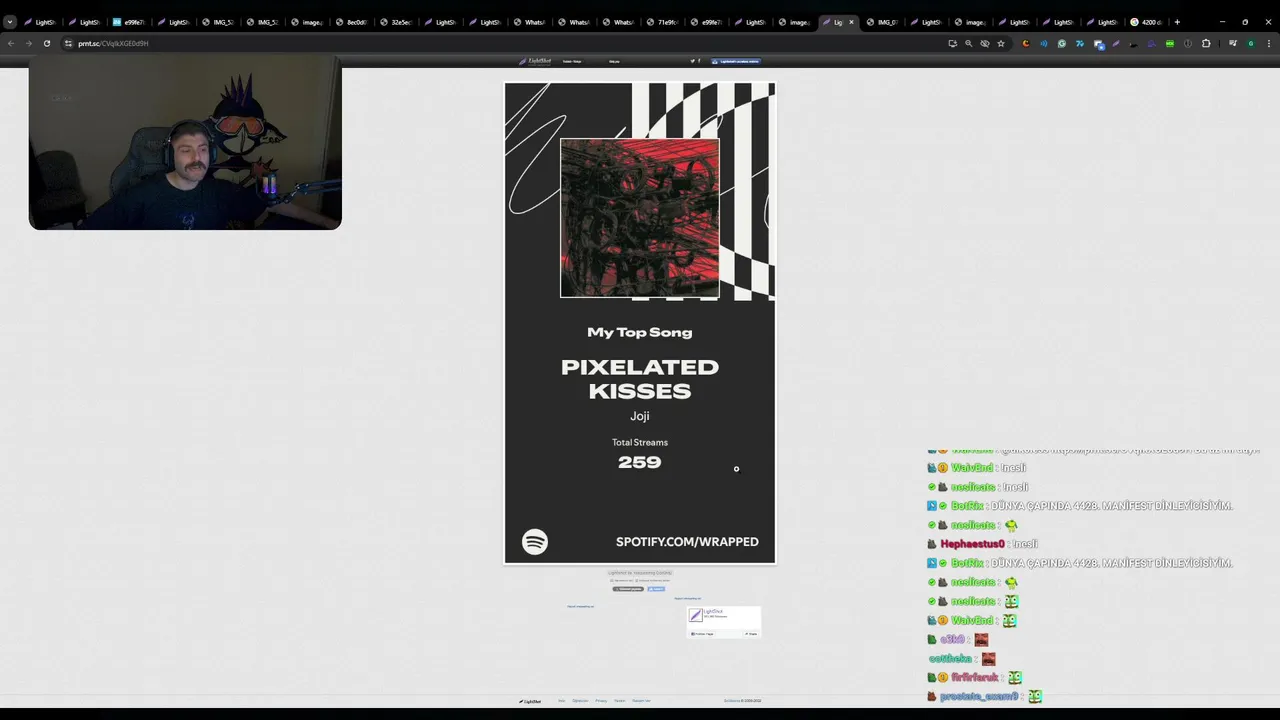This screenshot has width=1280, height=720.
Task: Click the Spotify Wrapped screenshot image
Action: pyautogui.click(x=640, y=324)
